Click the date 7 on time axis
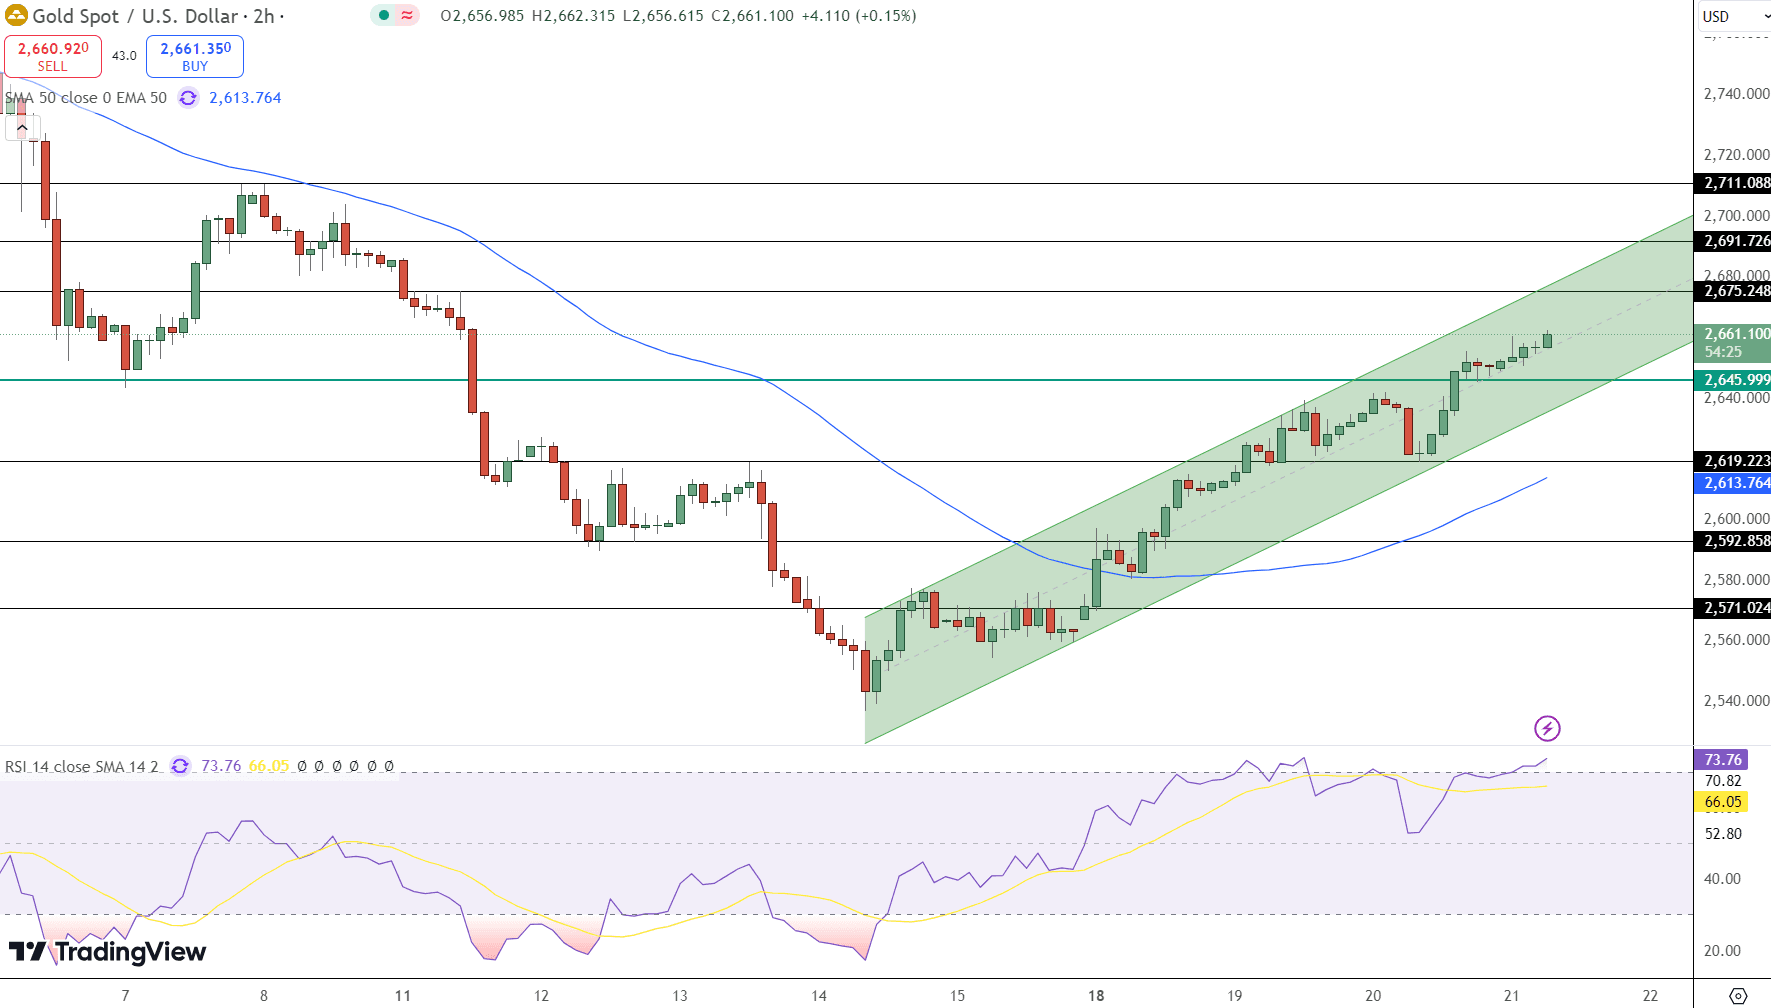Viewport: 1771px width, 1008px height. 125,995
